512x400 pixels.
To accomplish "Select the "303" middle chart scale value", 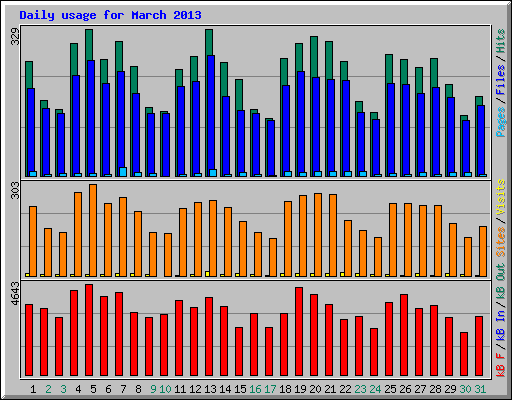I will 15,190.
